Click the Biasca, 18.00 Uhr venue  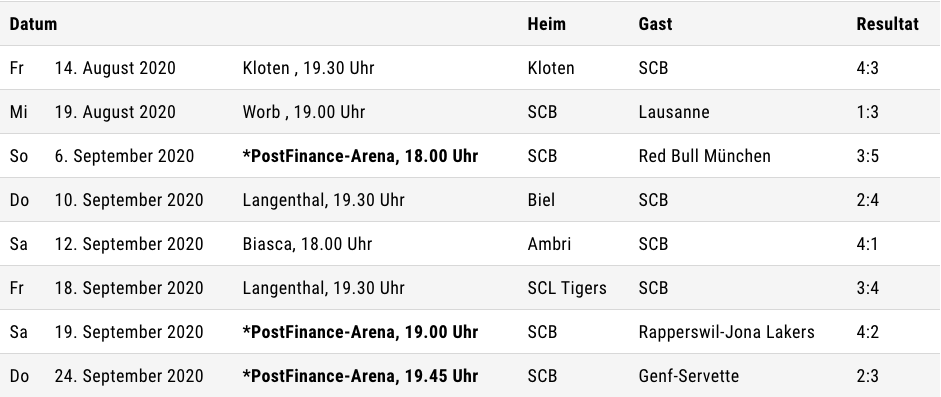307,244
